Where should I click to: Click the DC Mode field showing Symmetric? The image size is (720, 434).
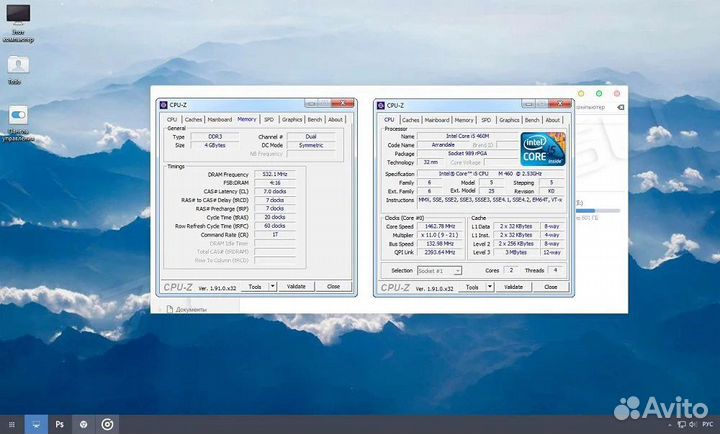point(311,146)
